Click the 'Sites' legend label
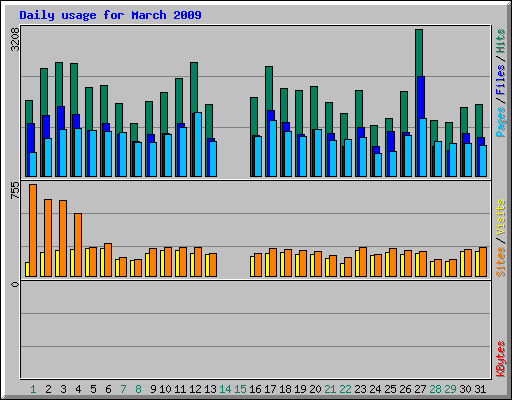 pos(500,262)
